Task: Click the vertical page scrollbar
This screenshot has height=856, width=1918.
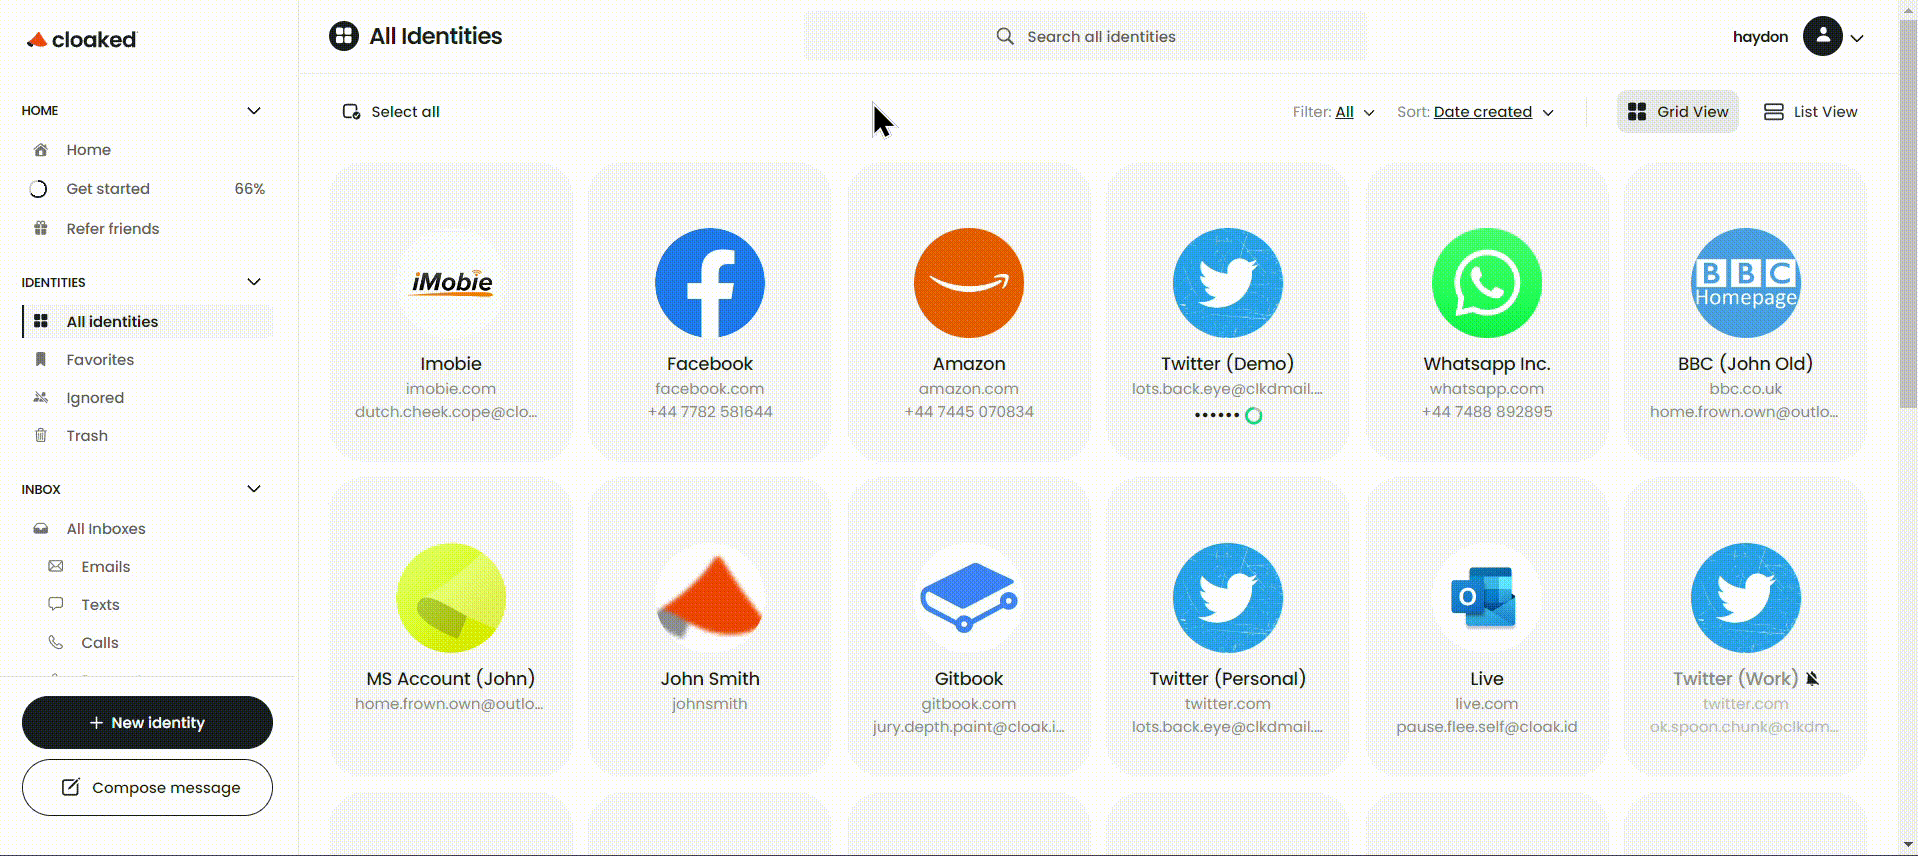Action: [1908, 215]
